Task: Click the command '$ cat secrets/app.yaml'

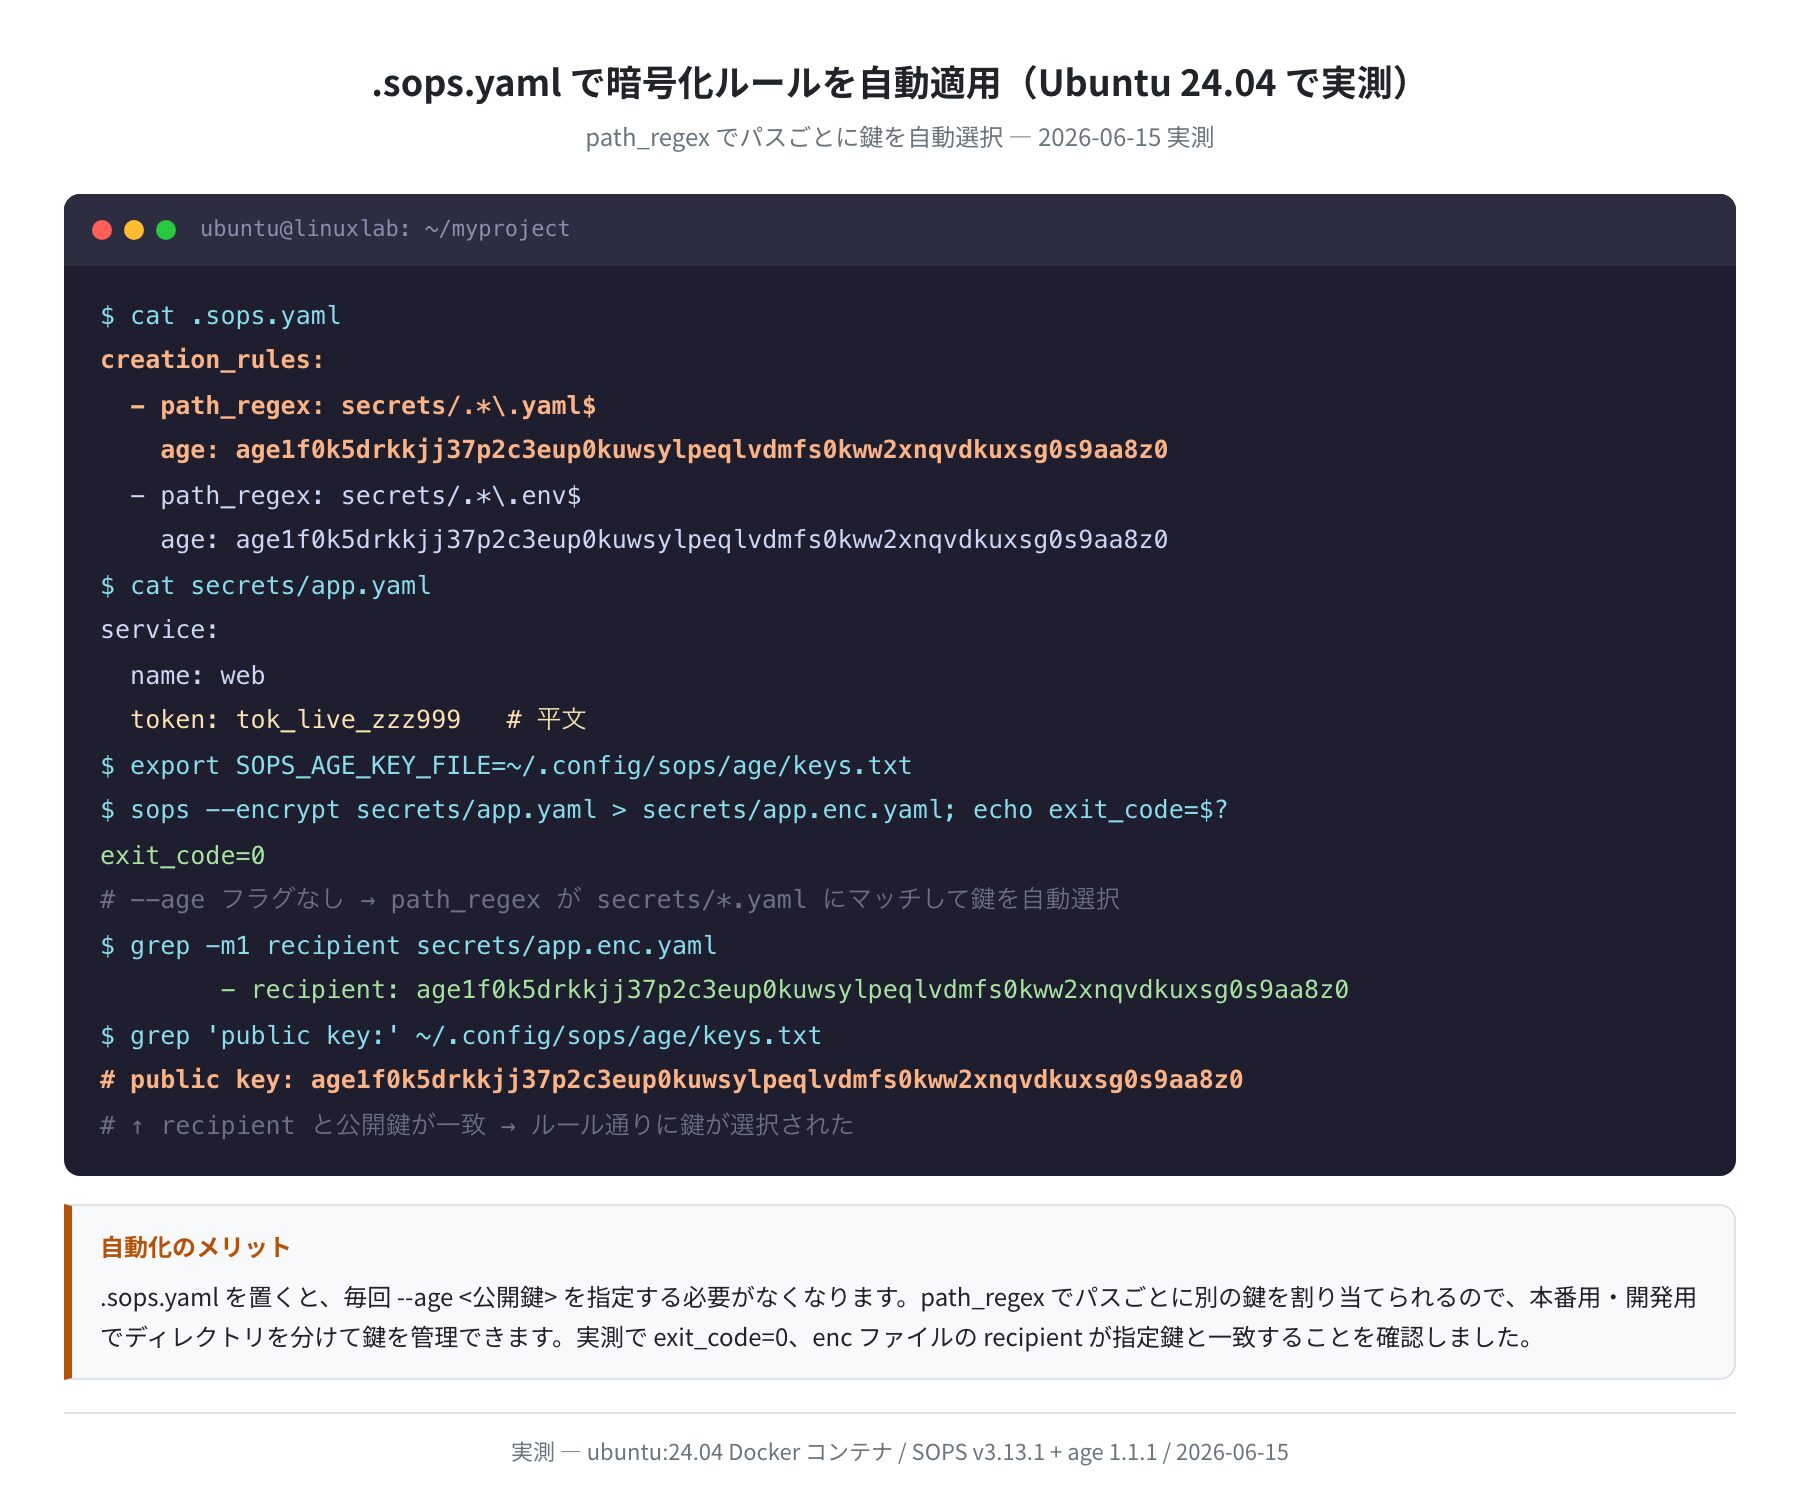Action: point(265,586)
